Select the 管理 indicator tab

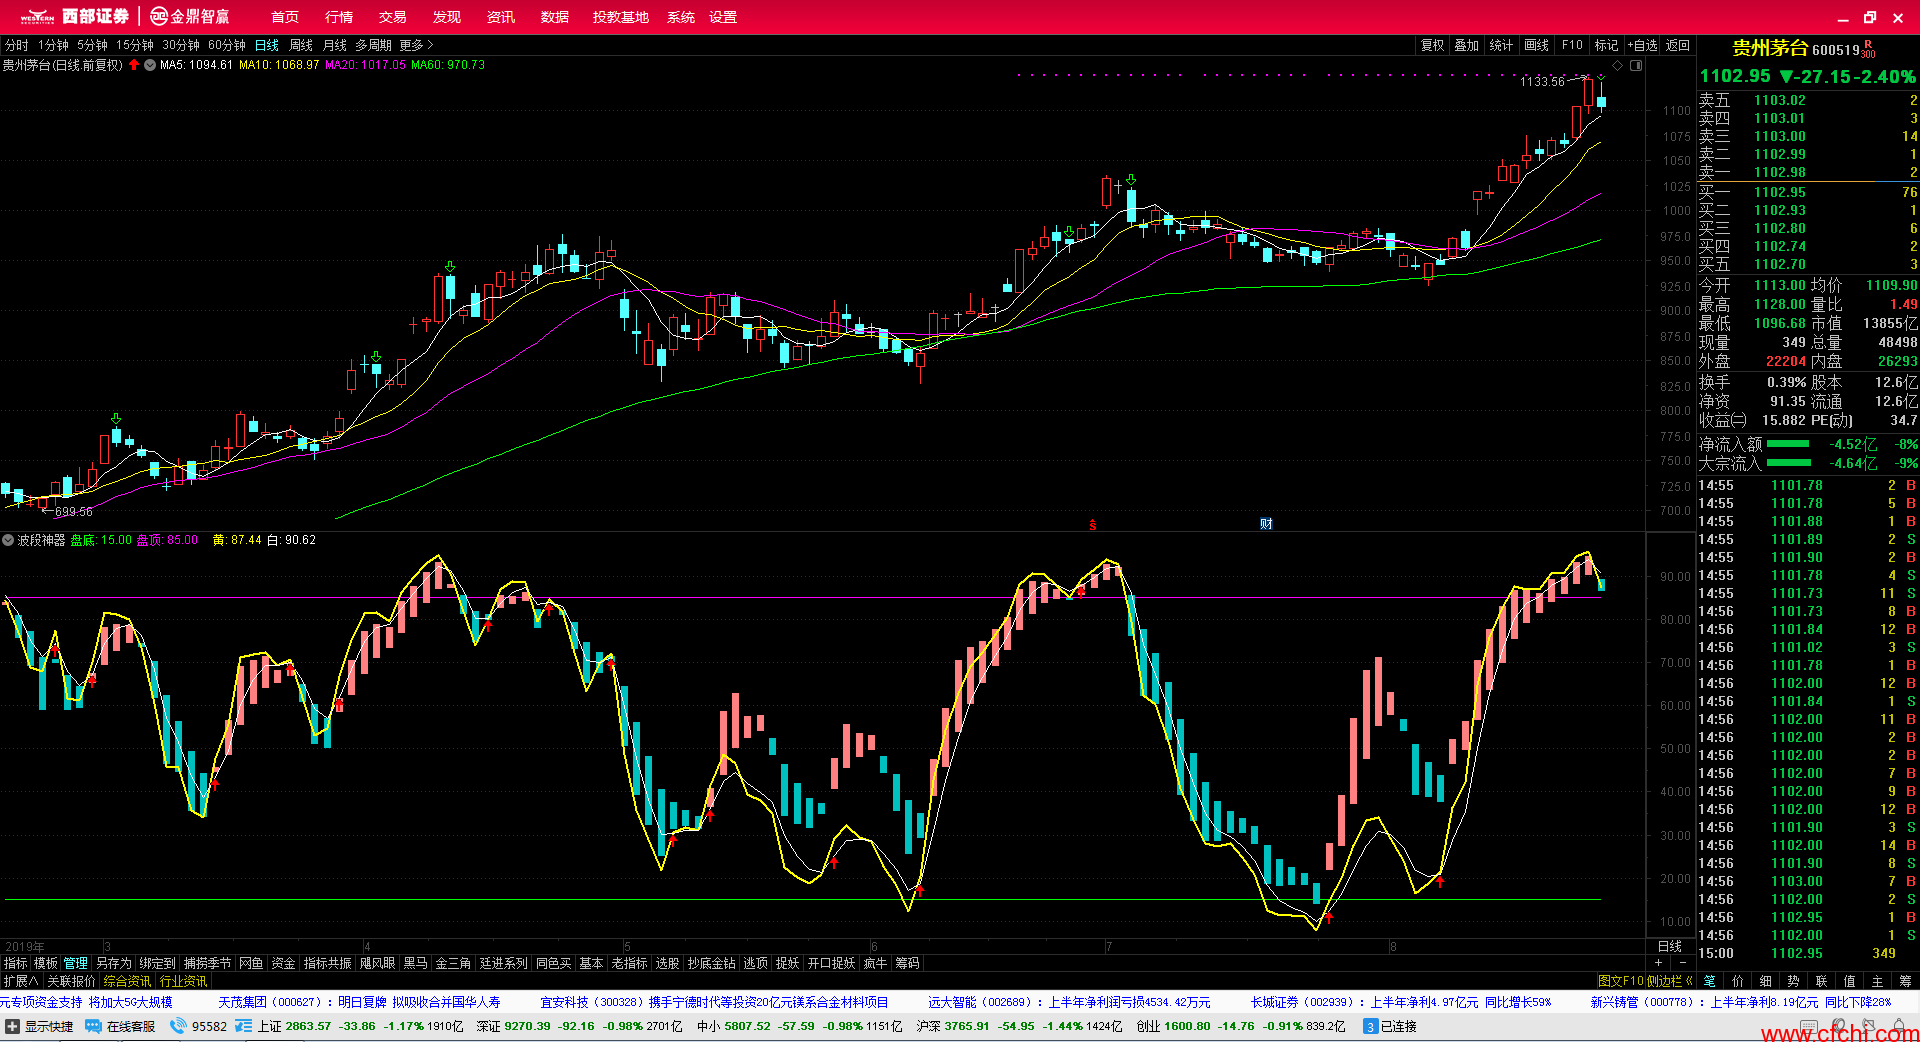(x=76, y=963)
